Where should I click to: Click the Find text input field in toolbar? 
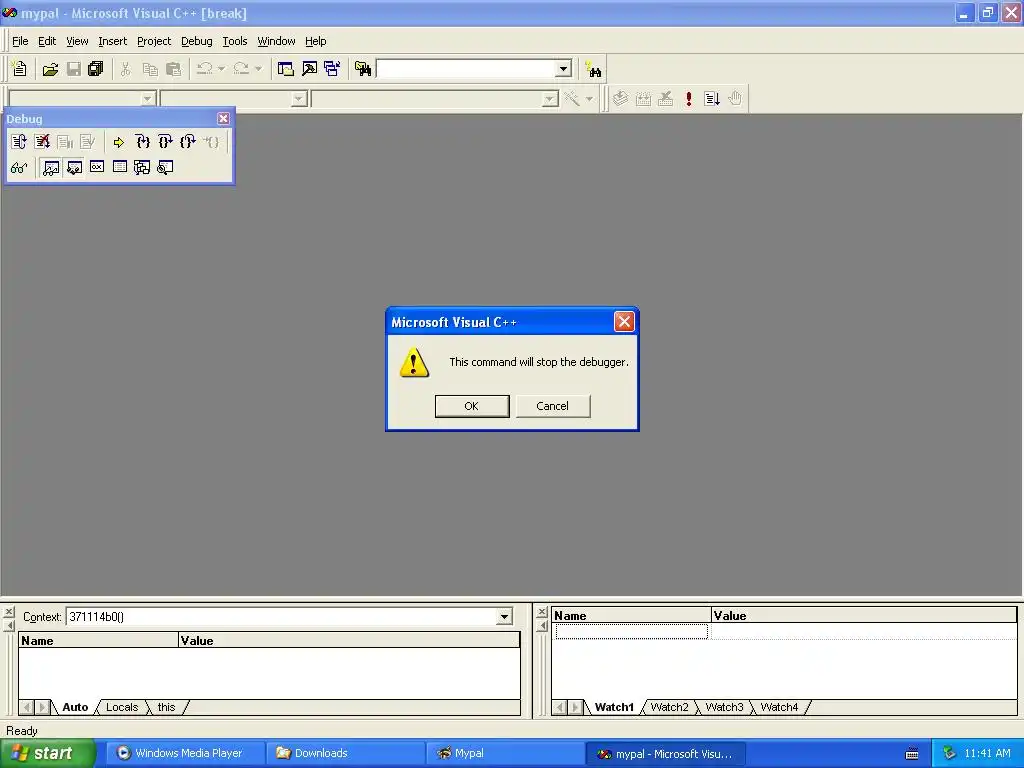point(466,69)
